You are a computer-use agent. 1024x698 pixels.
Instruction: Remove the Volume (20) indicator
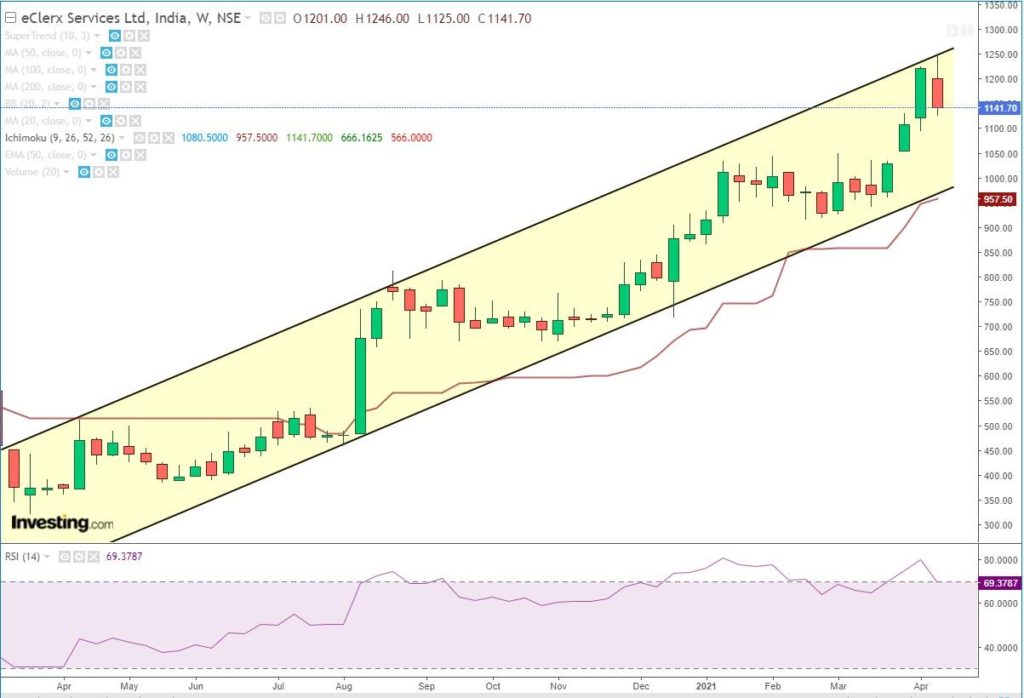pyautogui.click(x=113, y=172)
